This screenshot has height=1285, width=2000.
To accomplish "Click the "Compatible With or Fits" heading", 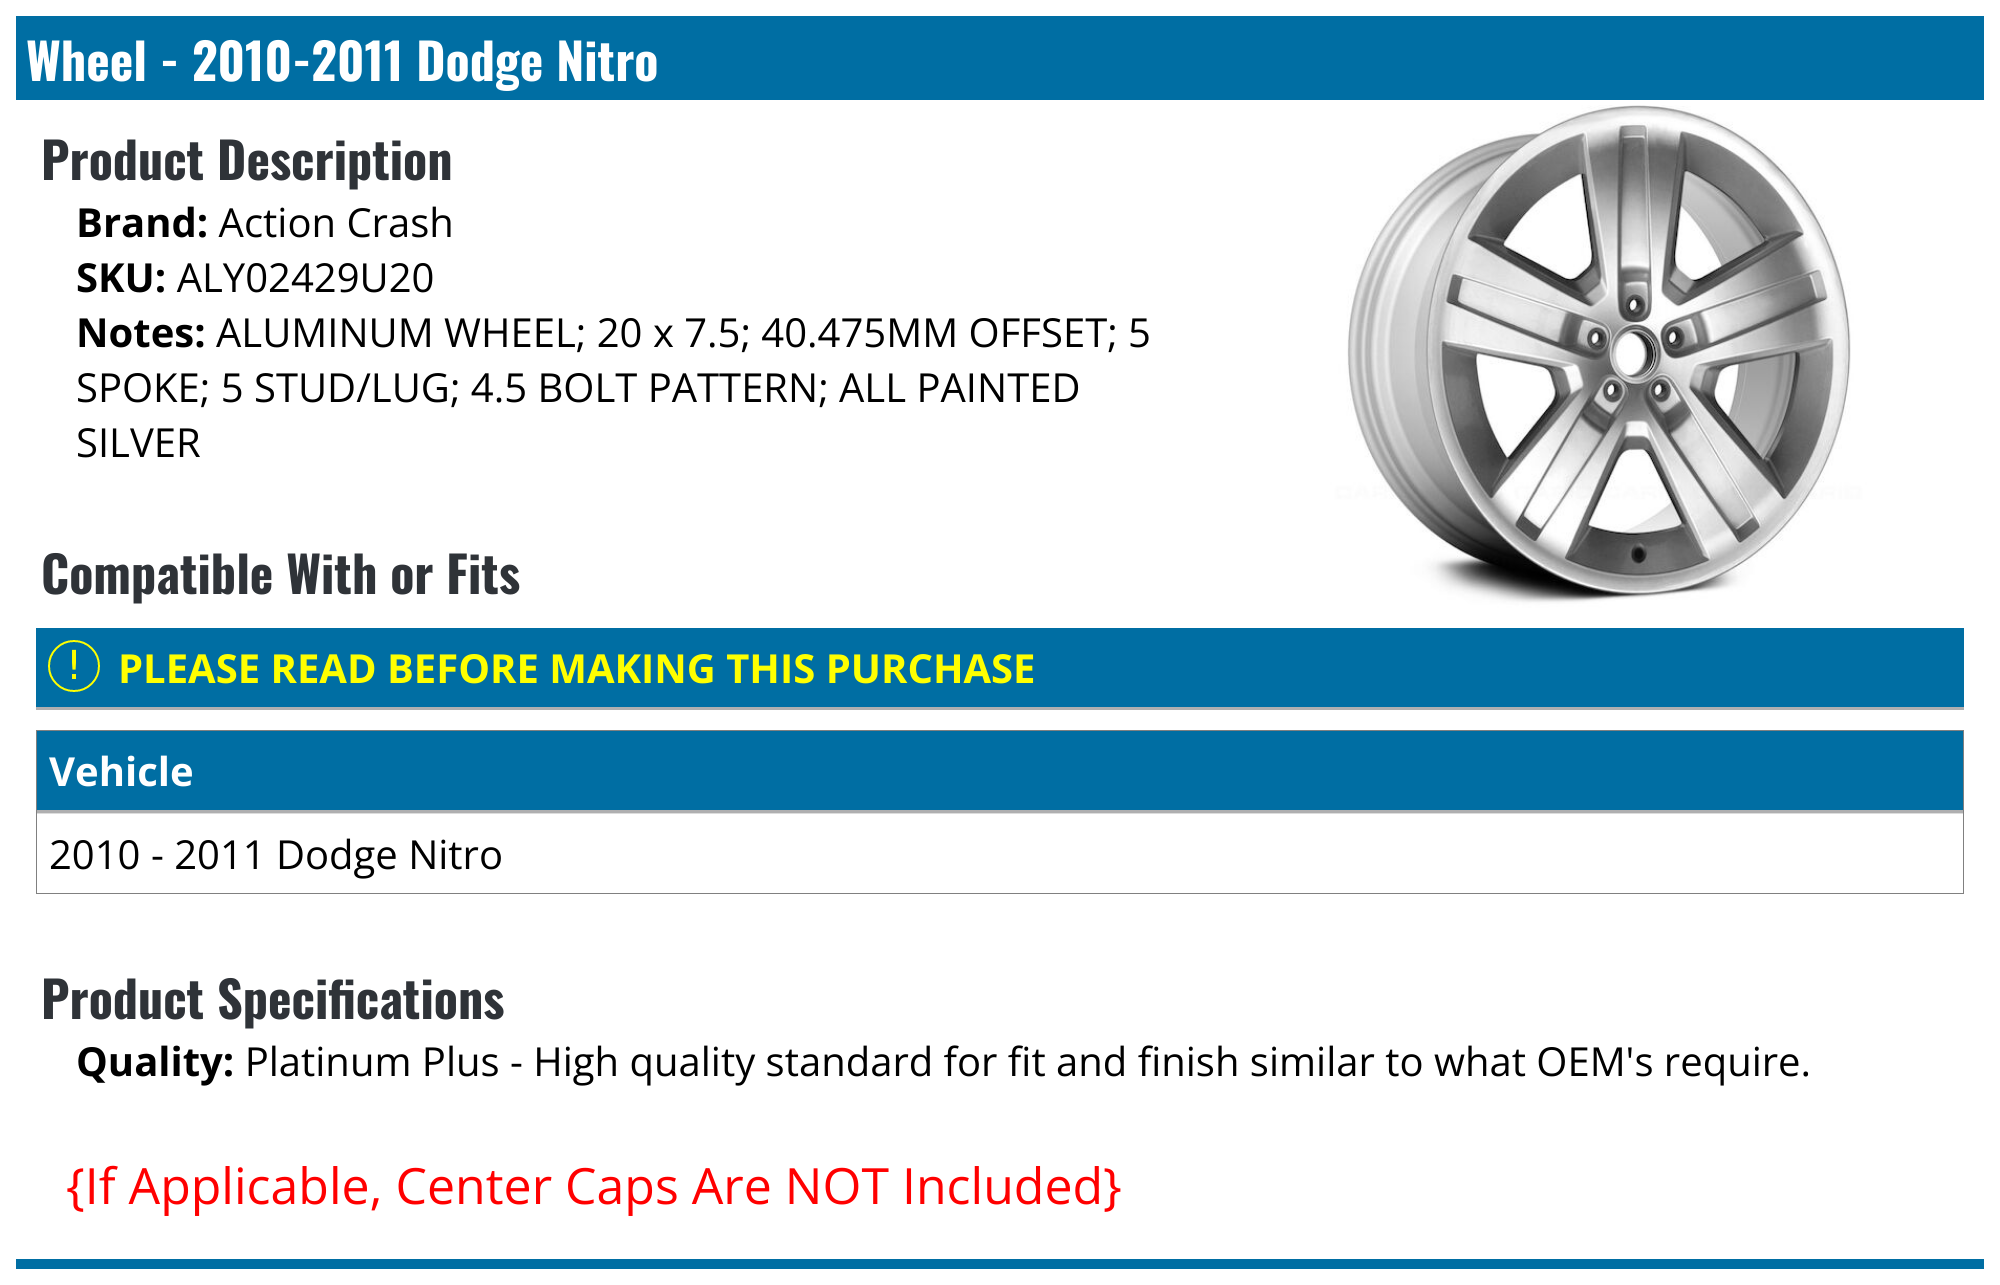I will (x=281, y=575).
